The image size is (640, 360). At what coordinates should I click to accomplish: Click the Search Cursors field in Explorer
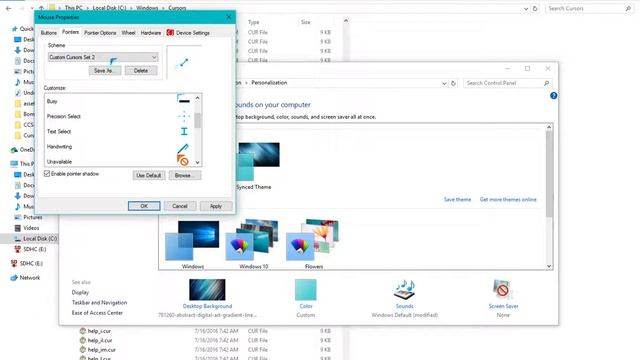point(589,8)
